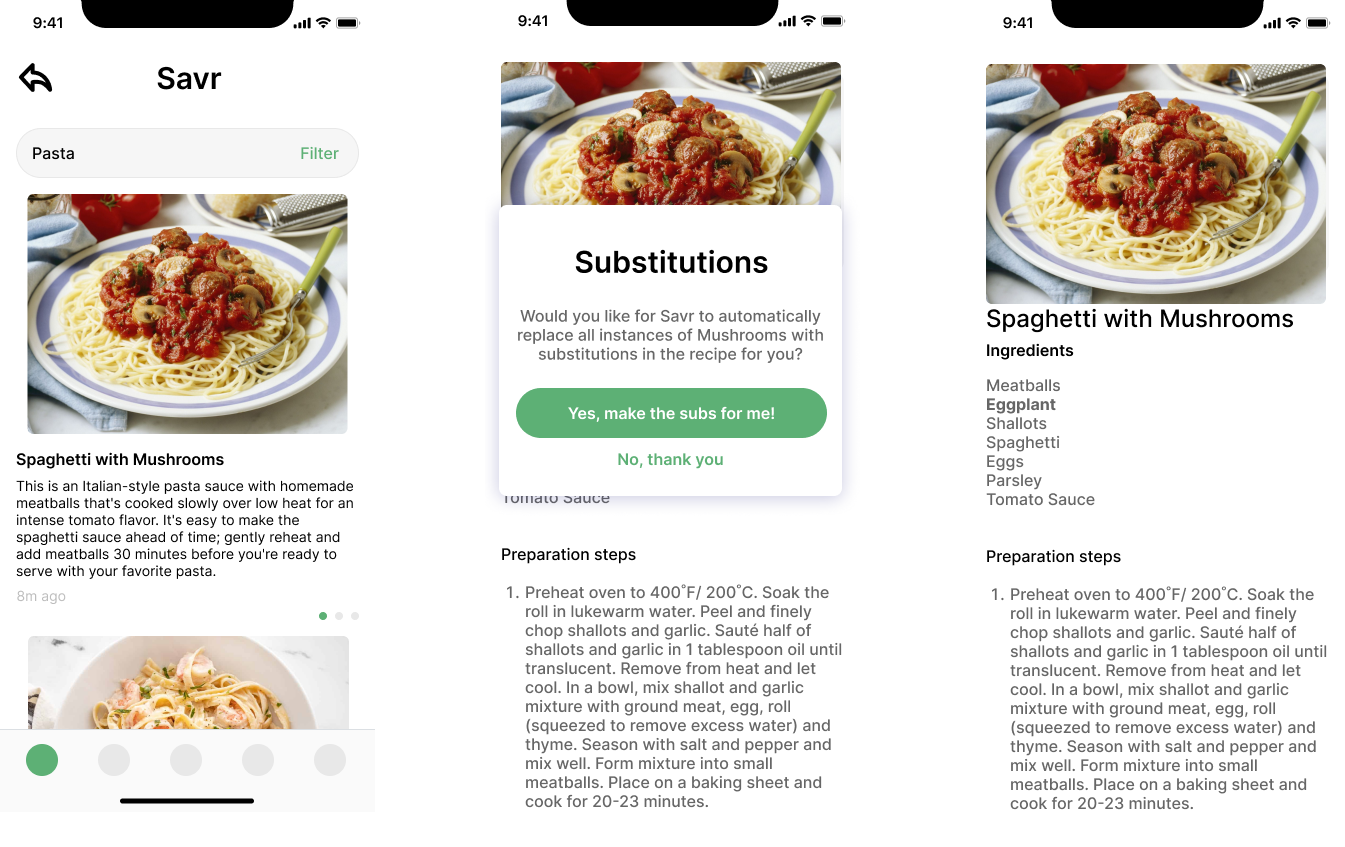Click the battery icon in first phone's status bar
The image size is (1345, 847).
[348, 22]
